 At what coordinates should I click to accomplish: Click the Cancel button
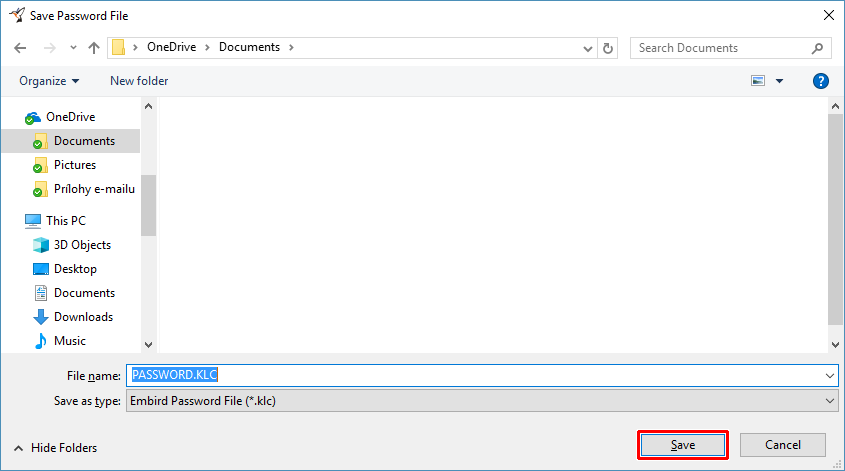[782, 445]
